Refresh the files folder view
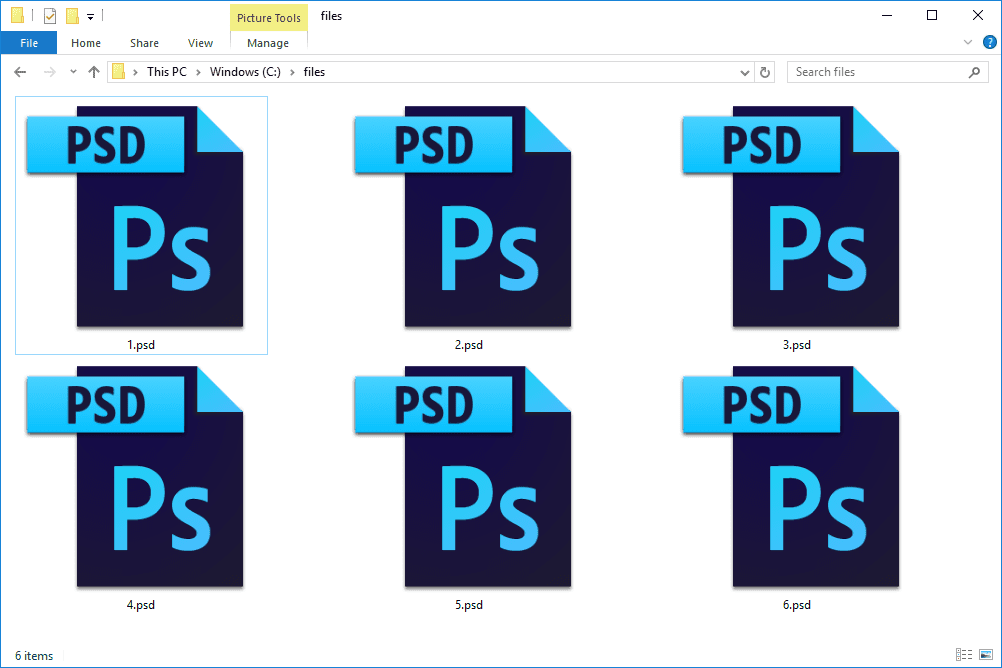The height and width of the screenshot is (668, 1002). (765, 72)
